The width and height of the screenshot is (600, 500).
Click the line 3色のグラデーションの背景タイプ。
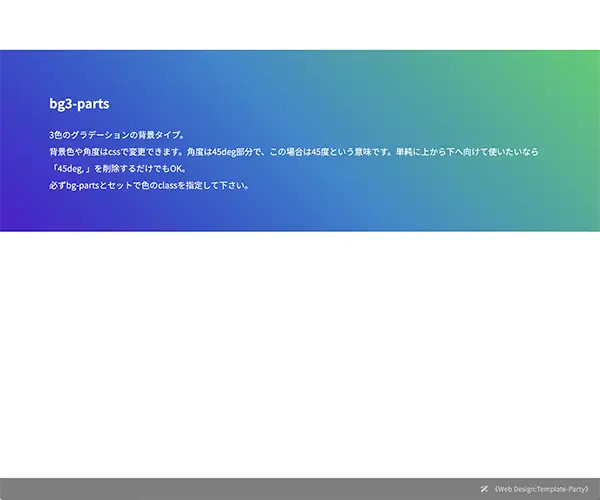[117, 134]
